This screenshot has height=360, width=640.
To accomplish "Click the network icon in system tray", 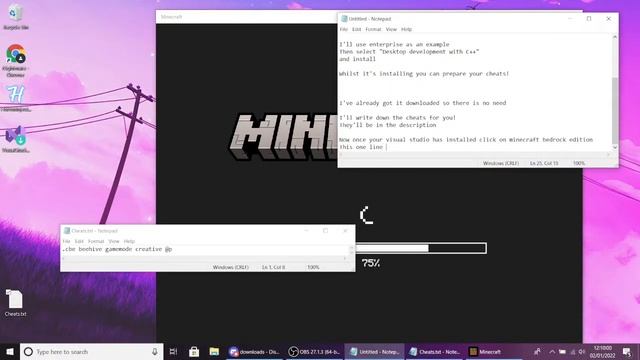I will coord(573,351).
